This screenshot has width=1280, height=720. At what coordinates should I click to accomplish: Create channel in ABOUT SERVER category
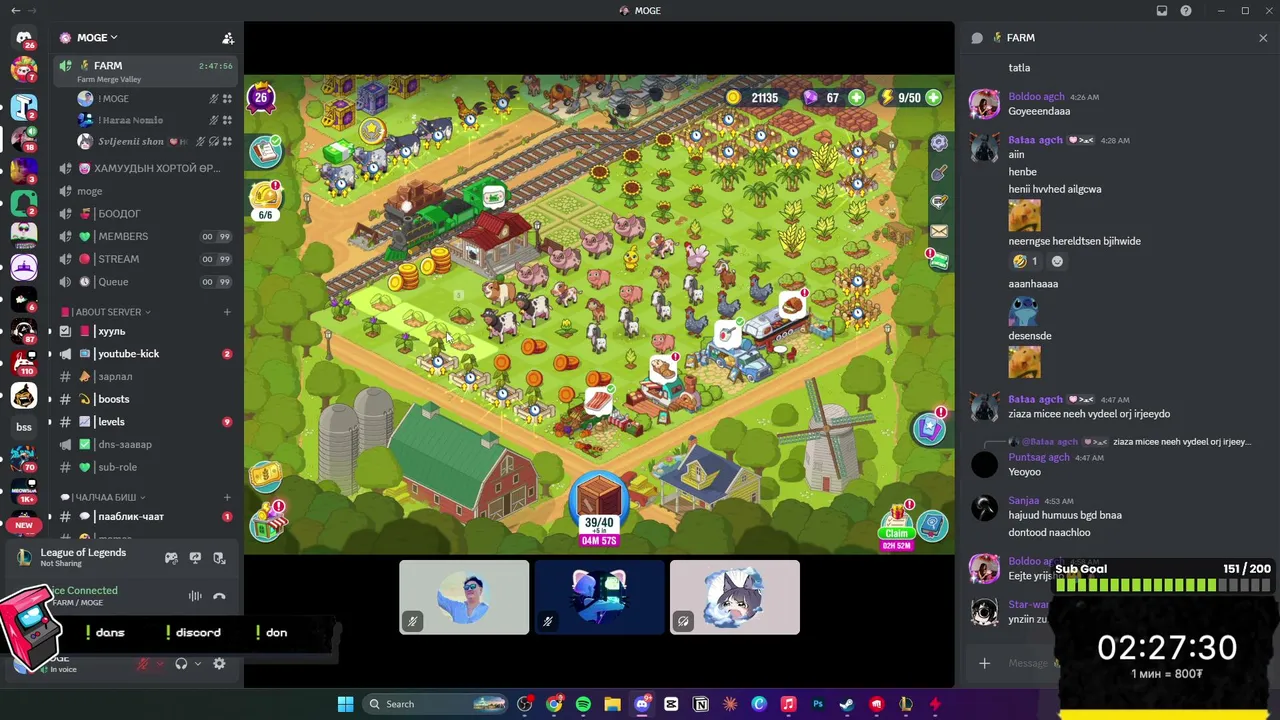(227, 312)
